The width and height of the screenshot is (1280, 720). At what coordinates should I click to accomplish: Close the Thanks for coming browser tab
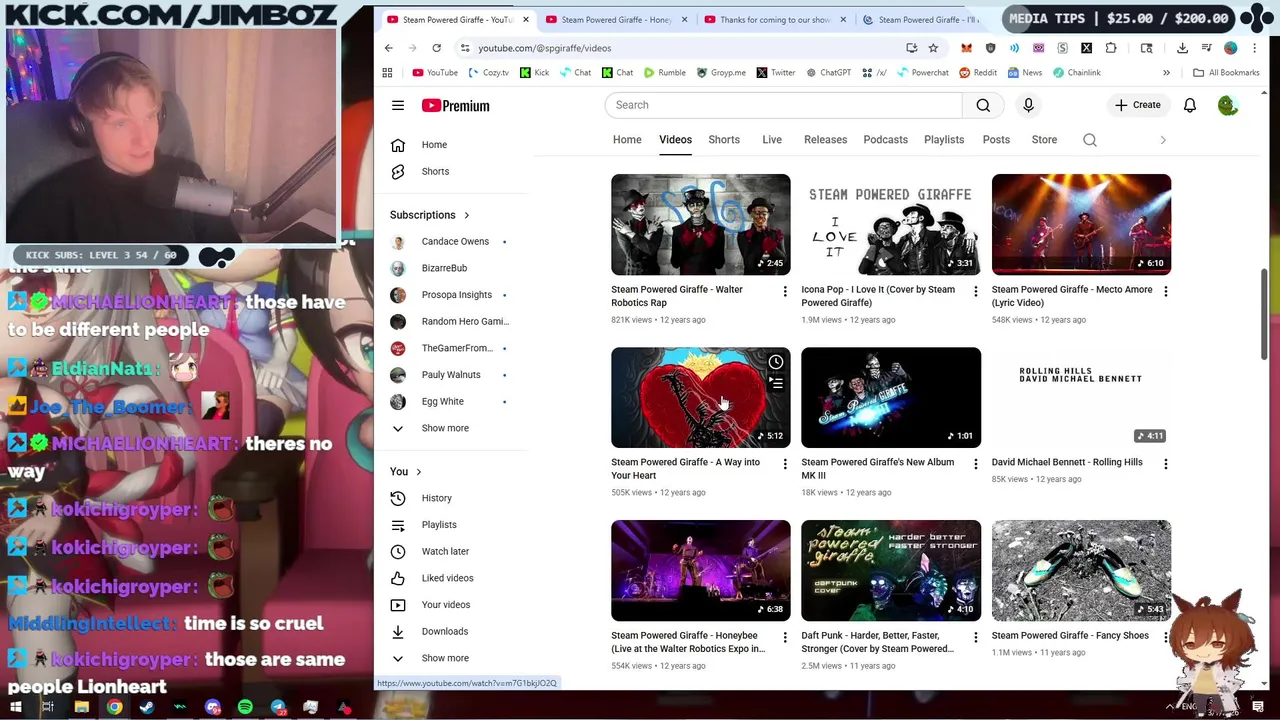tap(843, 19)
